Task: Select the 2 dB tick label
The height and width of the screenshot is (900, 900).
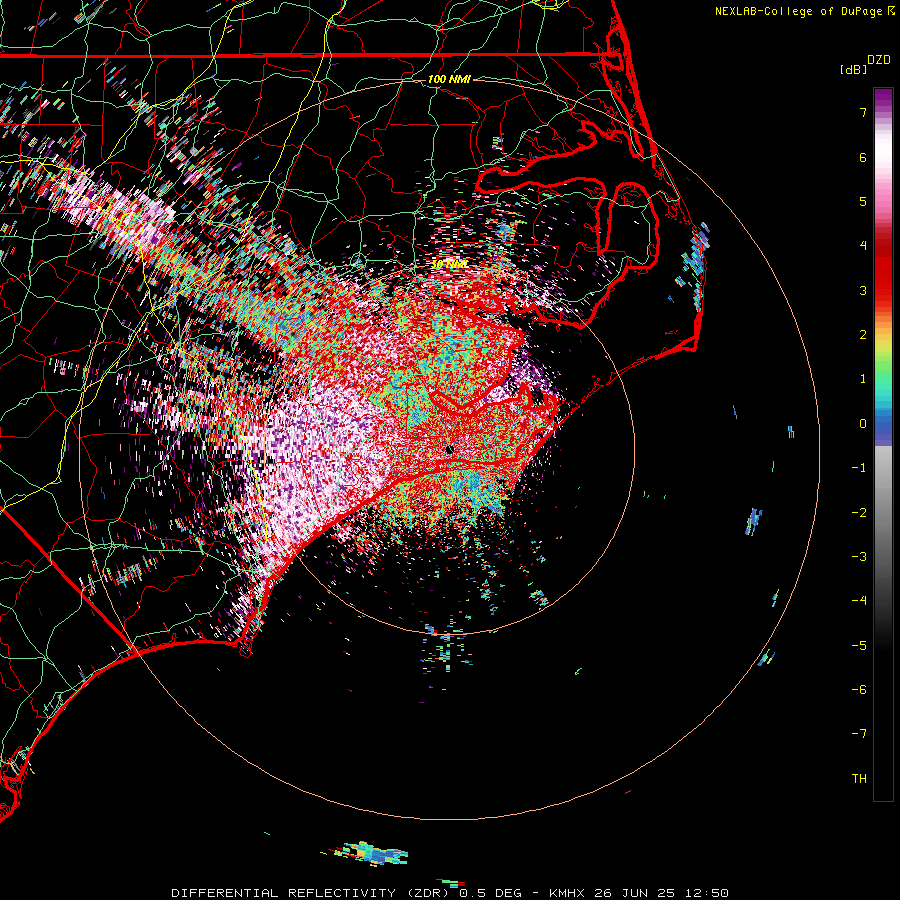Action: click(x=863, y=335)
